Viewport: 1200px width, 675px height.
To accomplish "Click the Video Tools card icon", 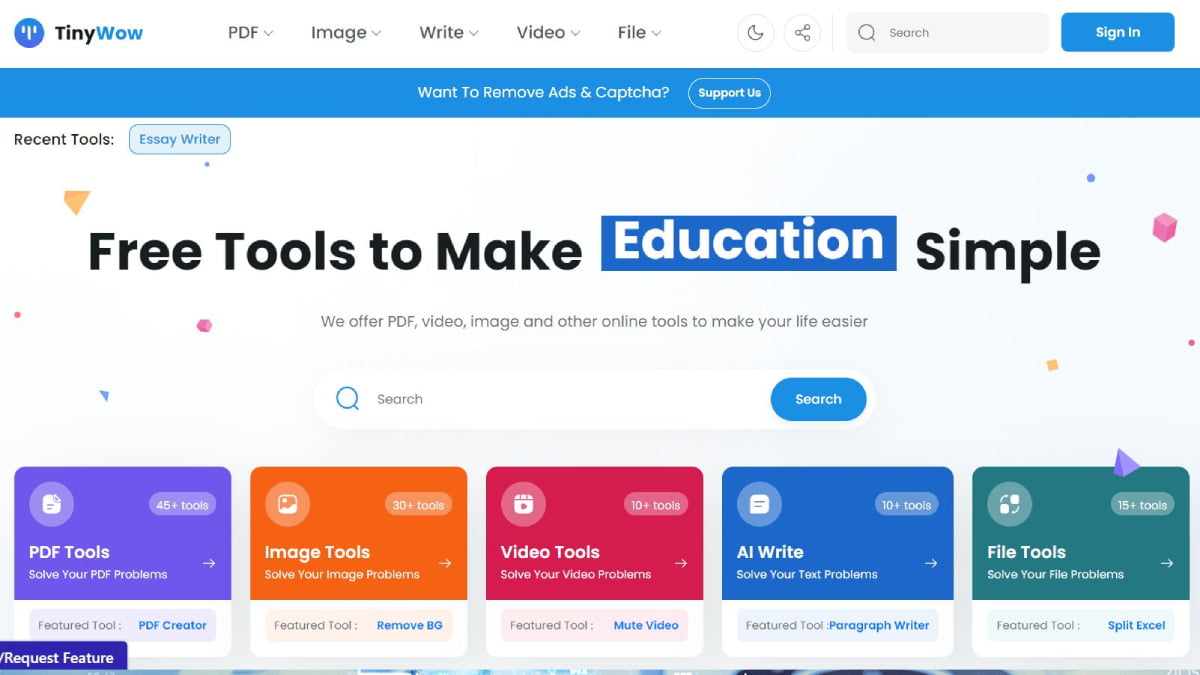I will (x=523, y=505).
